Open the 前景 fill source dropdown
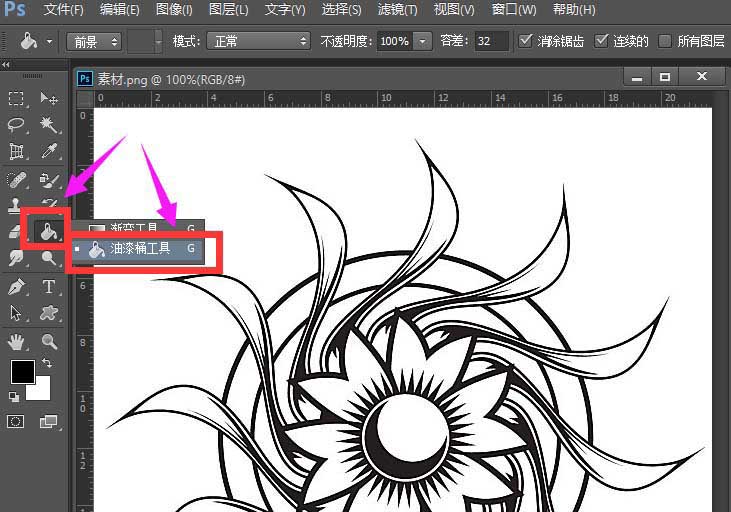731x512 pixels. coord(94,42)
